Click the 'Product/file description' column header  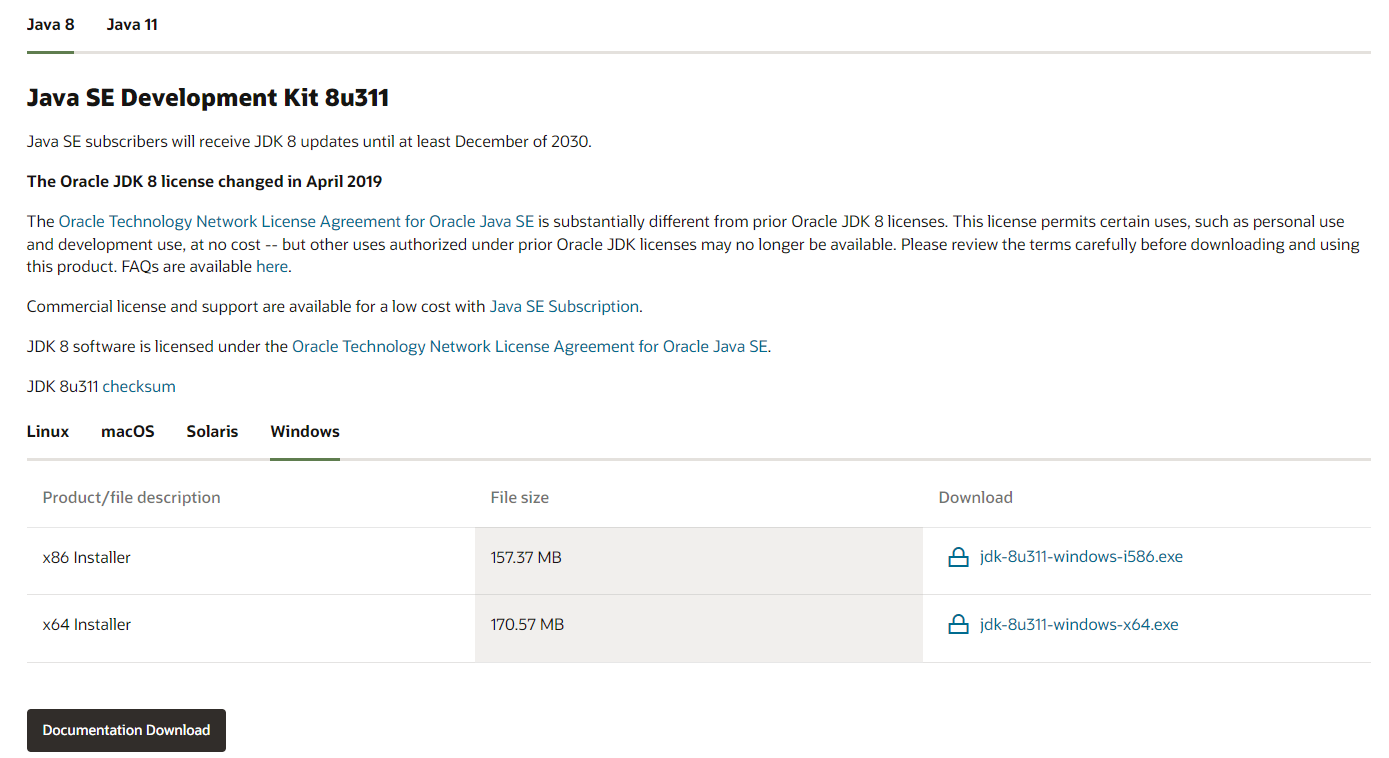tap(131, 498)
